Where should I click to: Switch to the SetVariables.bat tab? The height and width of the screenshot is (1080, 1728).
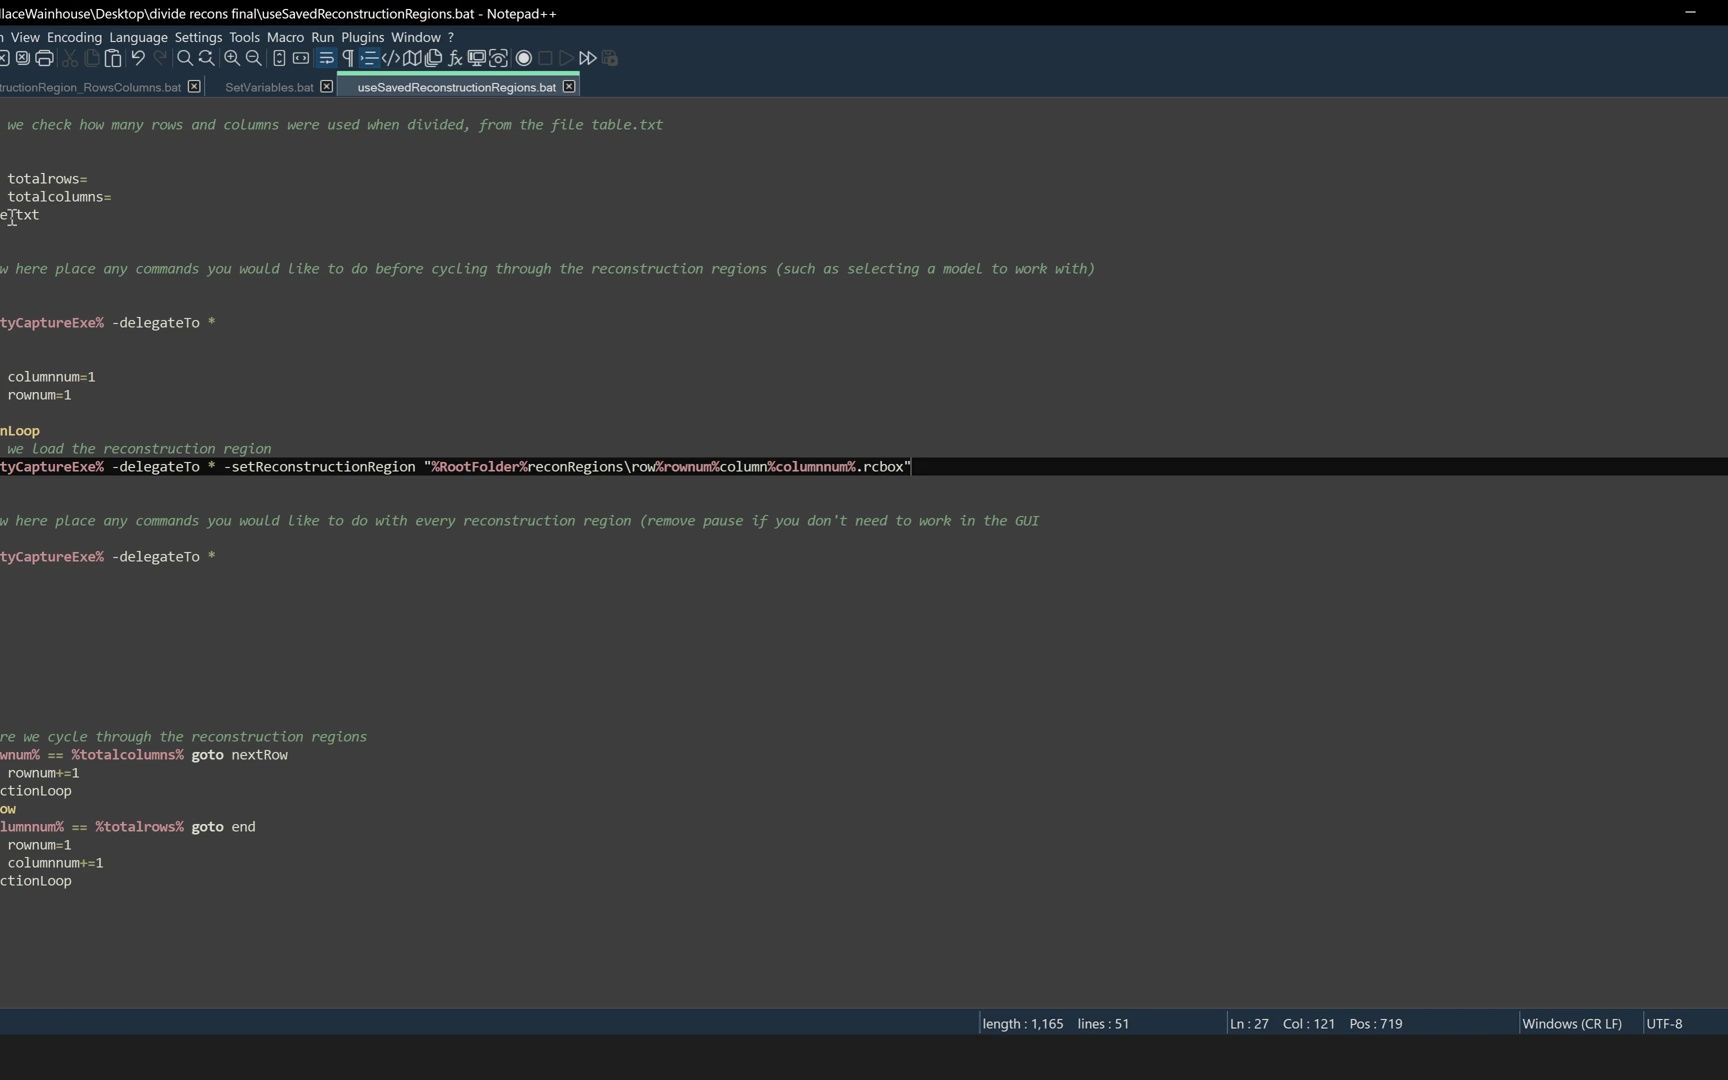(x=268, y=87)
